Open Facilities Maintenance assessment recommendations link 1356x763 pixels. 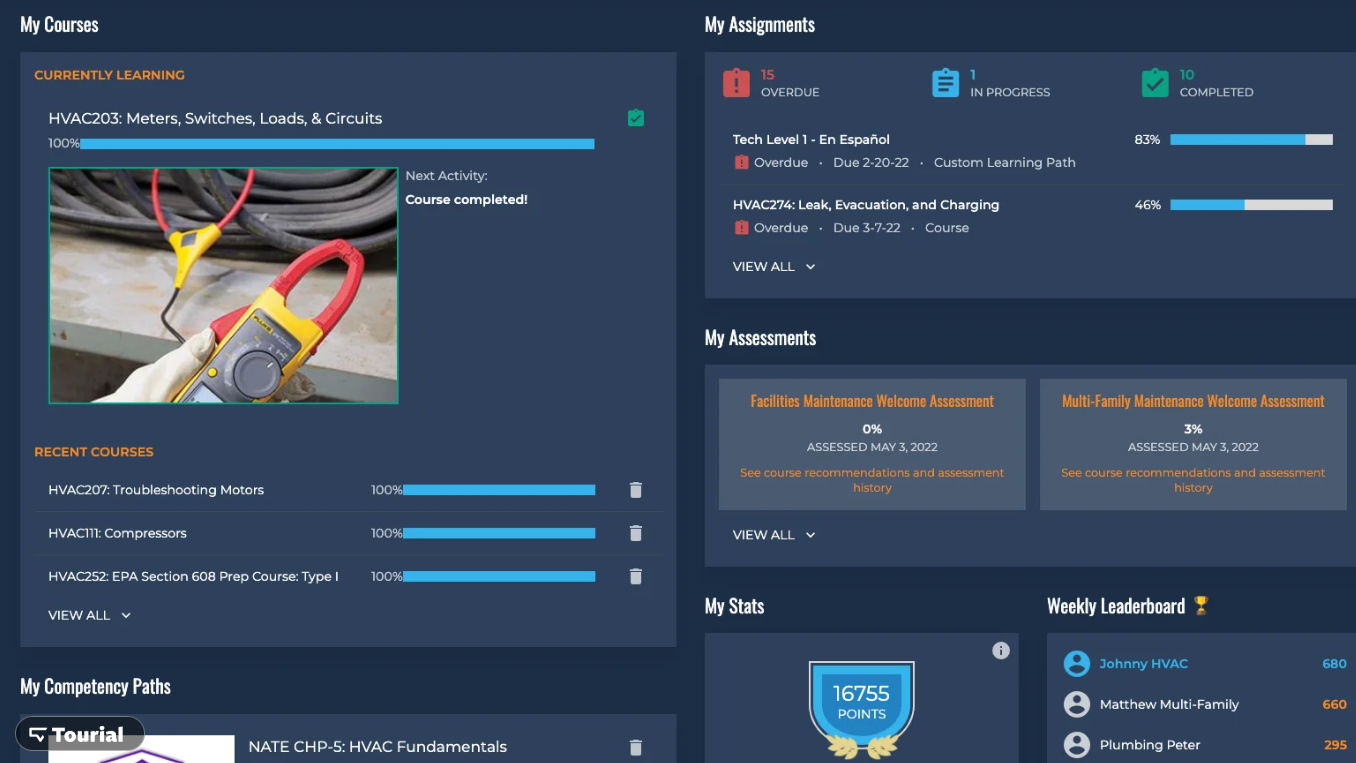871,480
